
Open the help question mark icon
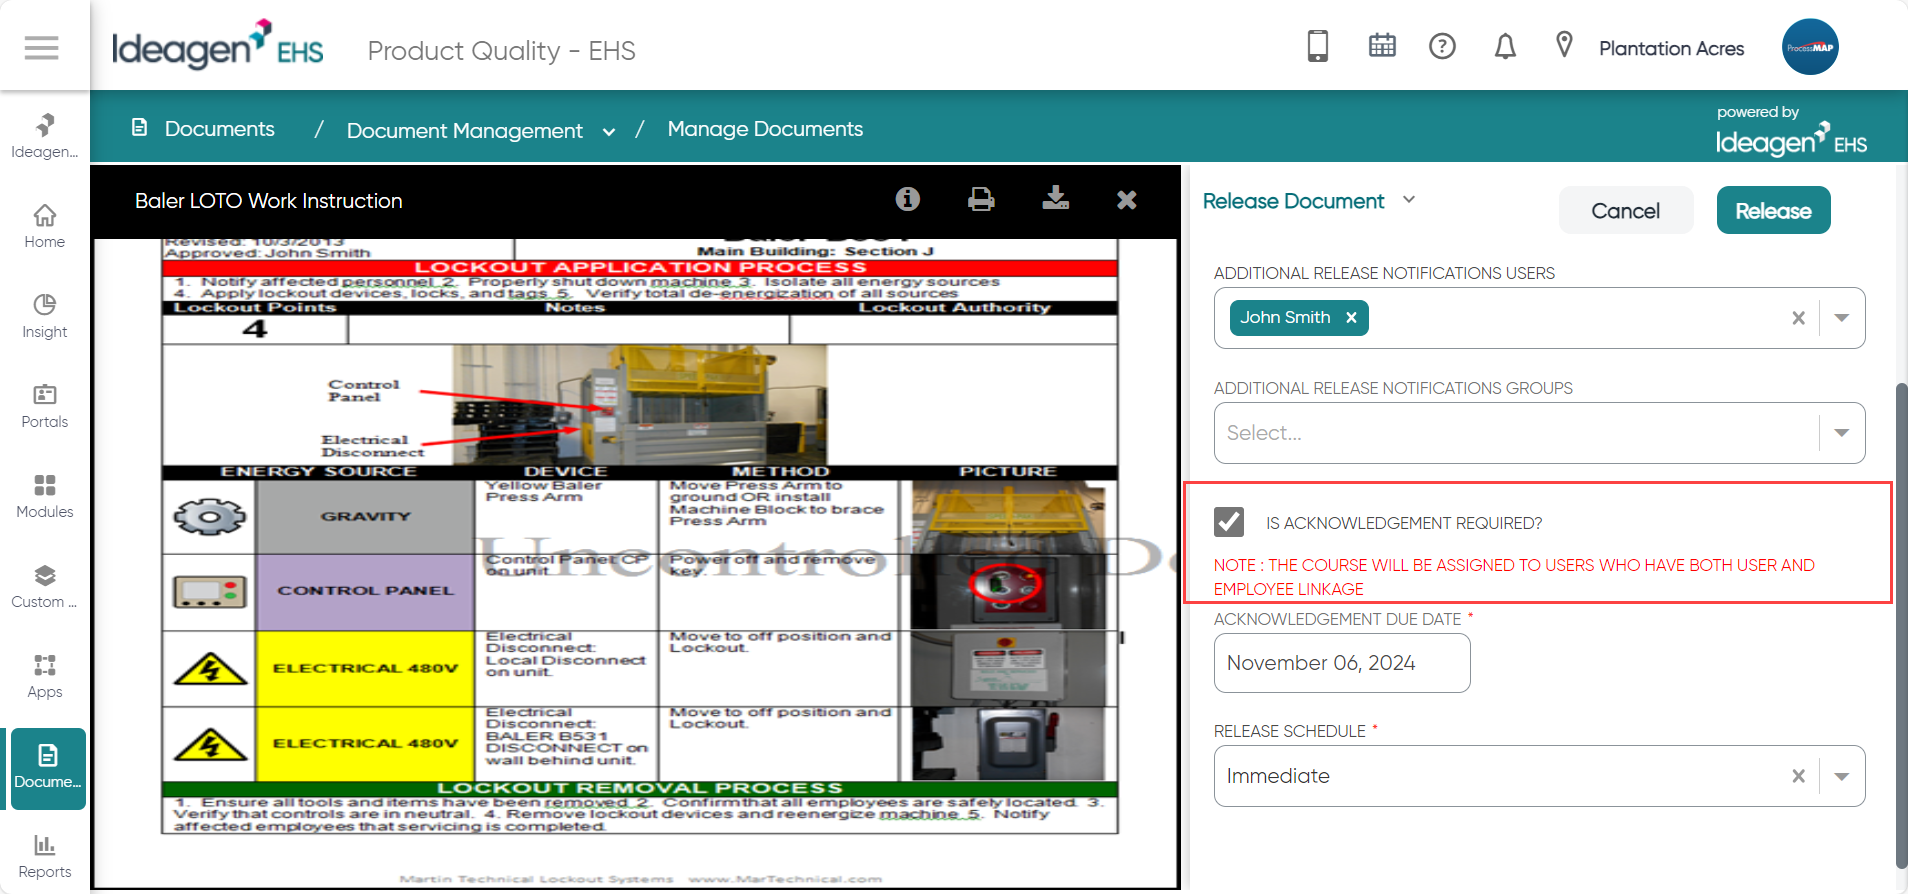1442,46
